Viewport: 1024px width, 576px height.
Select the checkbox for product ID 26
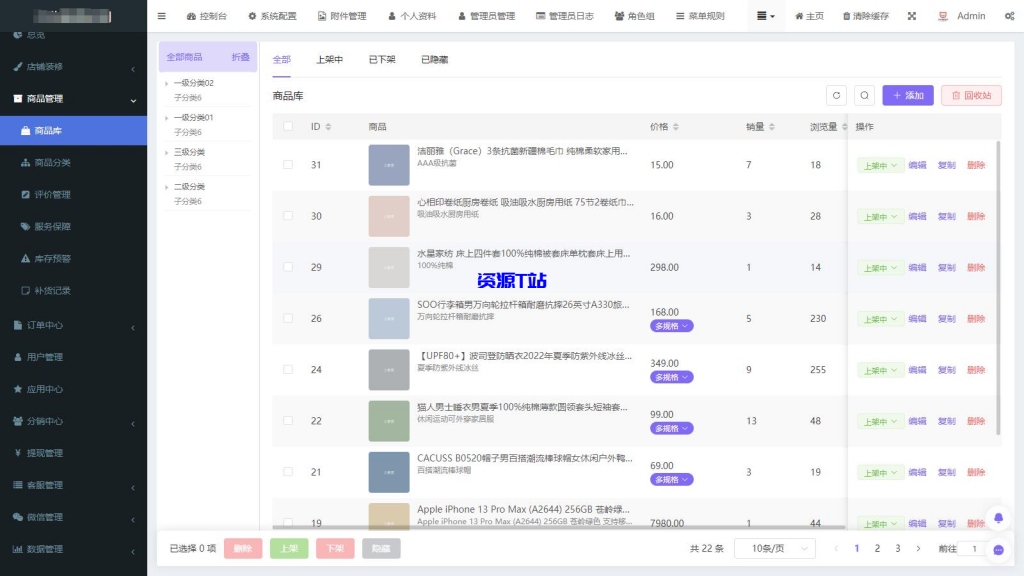288,318
